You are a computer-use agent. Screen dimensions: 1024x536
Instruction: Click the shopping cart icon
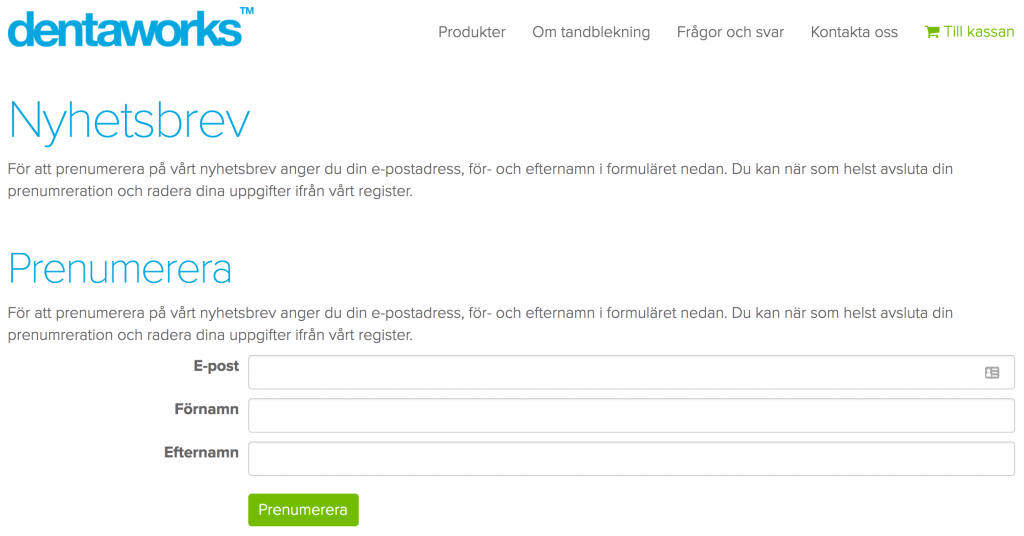[x=932, y=32]
